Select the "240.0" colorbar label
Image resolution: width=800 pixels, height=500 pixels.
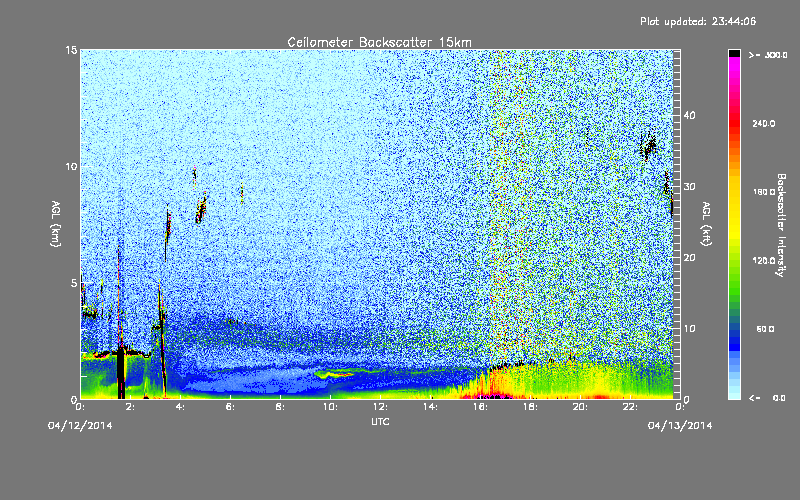[x=764, y=123]
